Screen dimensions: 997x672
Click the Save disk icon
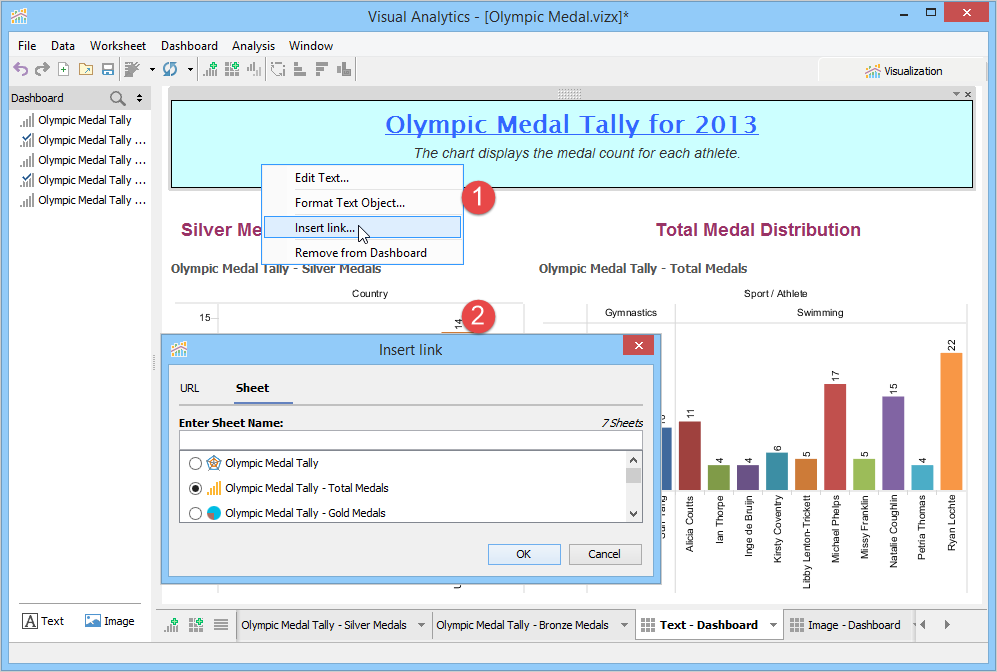tap(107, 69)
